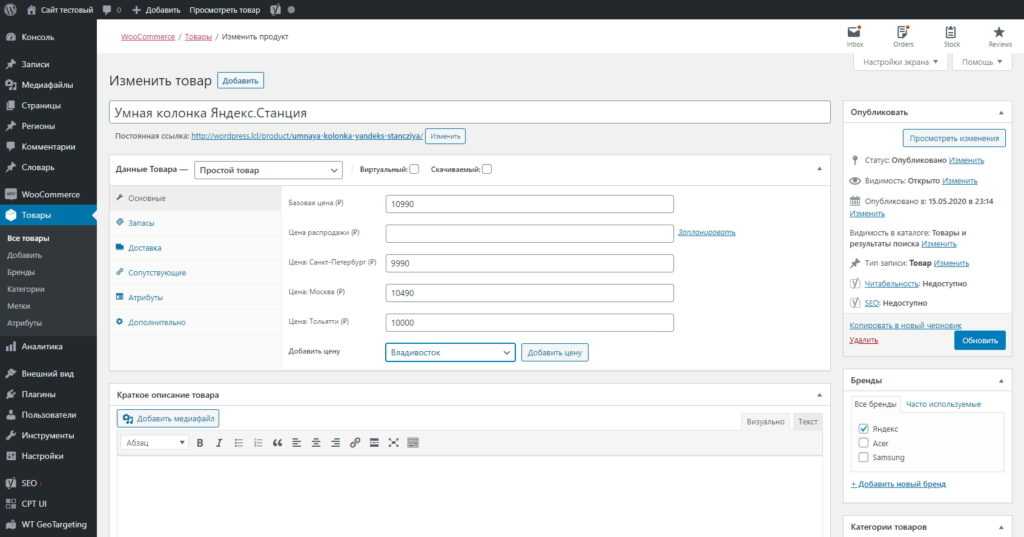This screenshot has width=1024, height=537.
Task: Check the Acer brand checkbox
Action: 863,443
